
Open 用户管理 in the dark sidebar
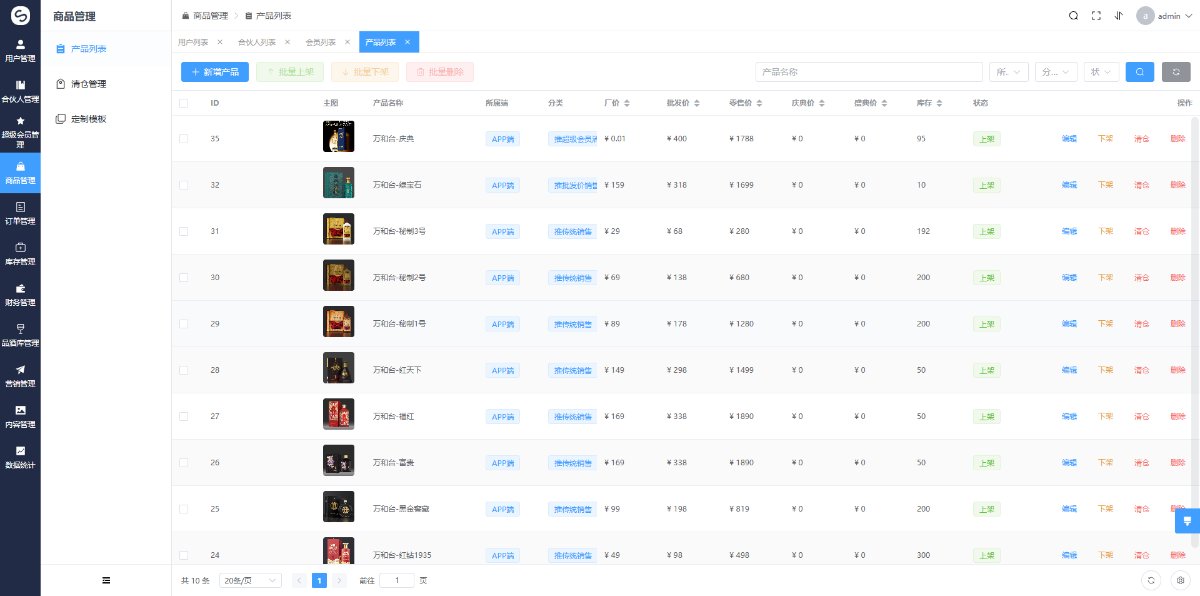(x=20, y=51)
